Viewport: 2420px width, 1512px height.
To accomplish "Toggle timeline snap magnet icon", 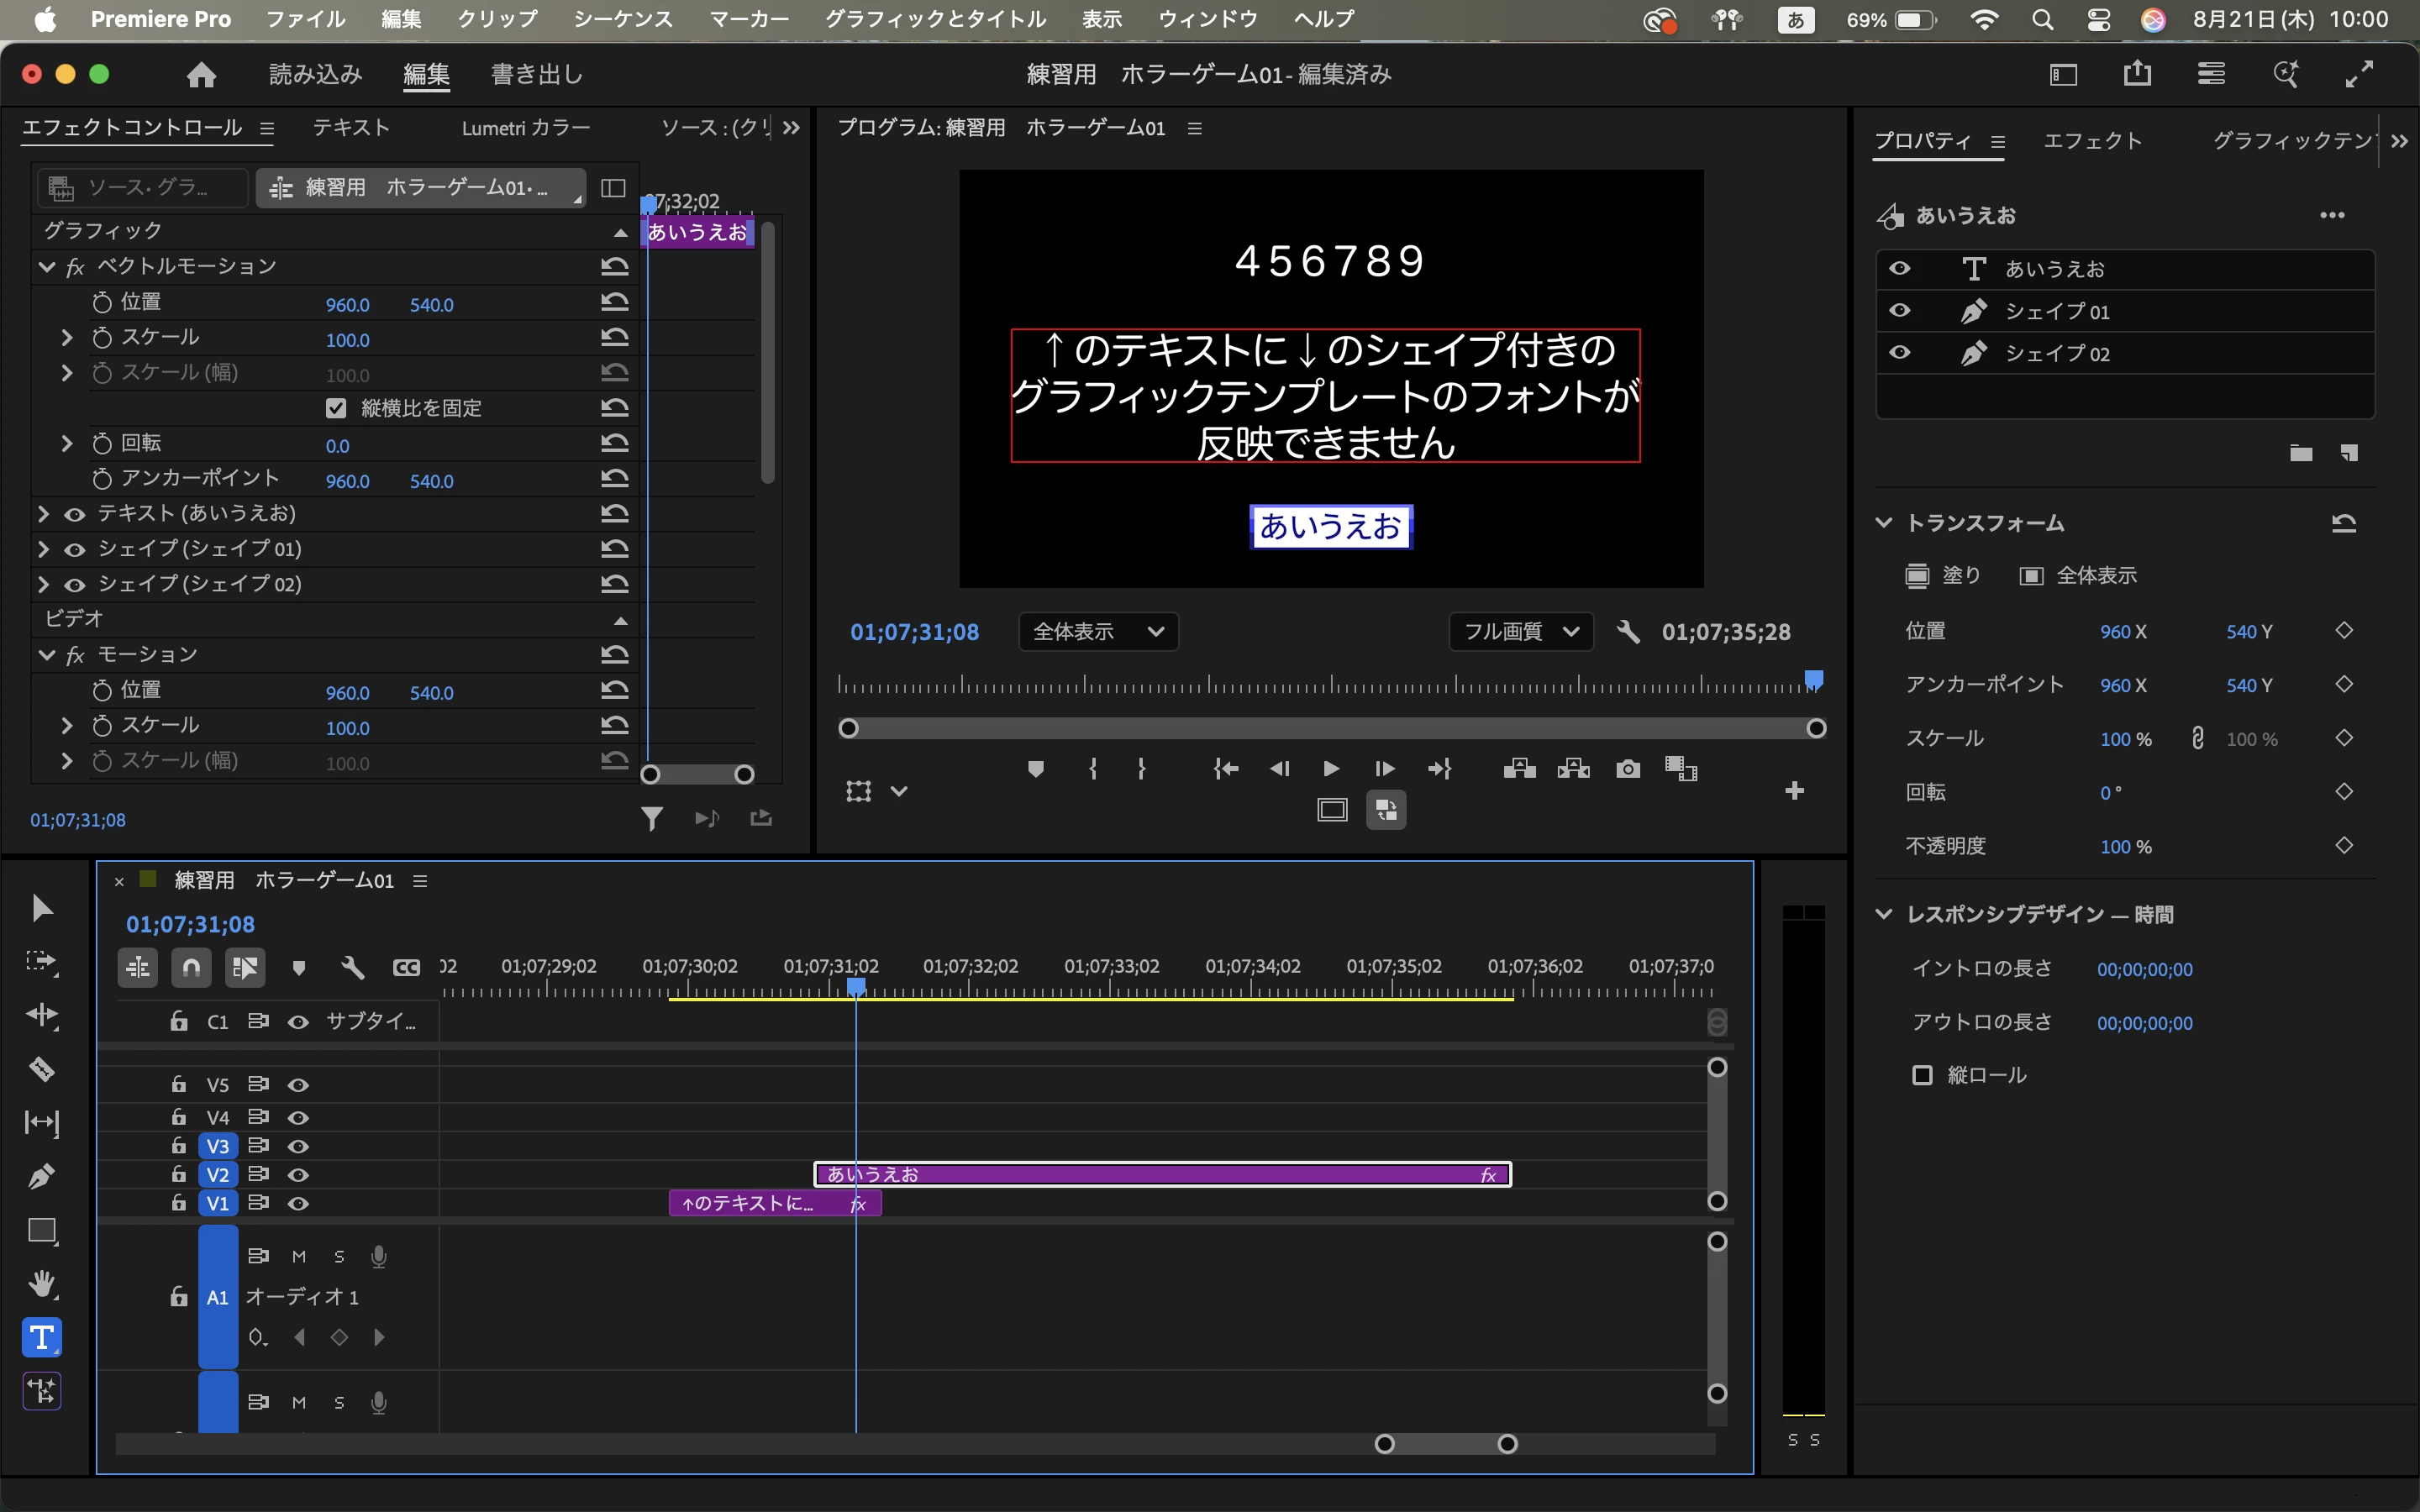I will pyautogui.click(x=191, y=967).
